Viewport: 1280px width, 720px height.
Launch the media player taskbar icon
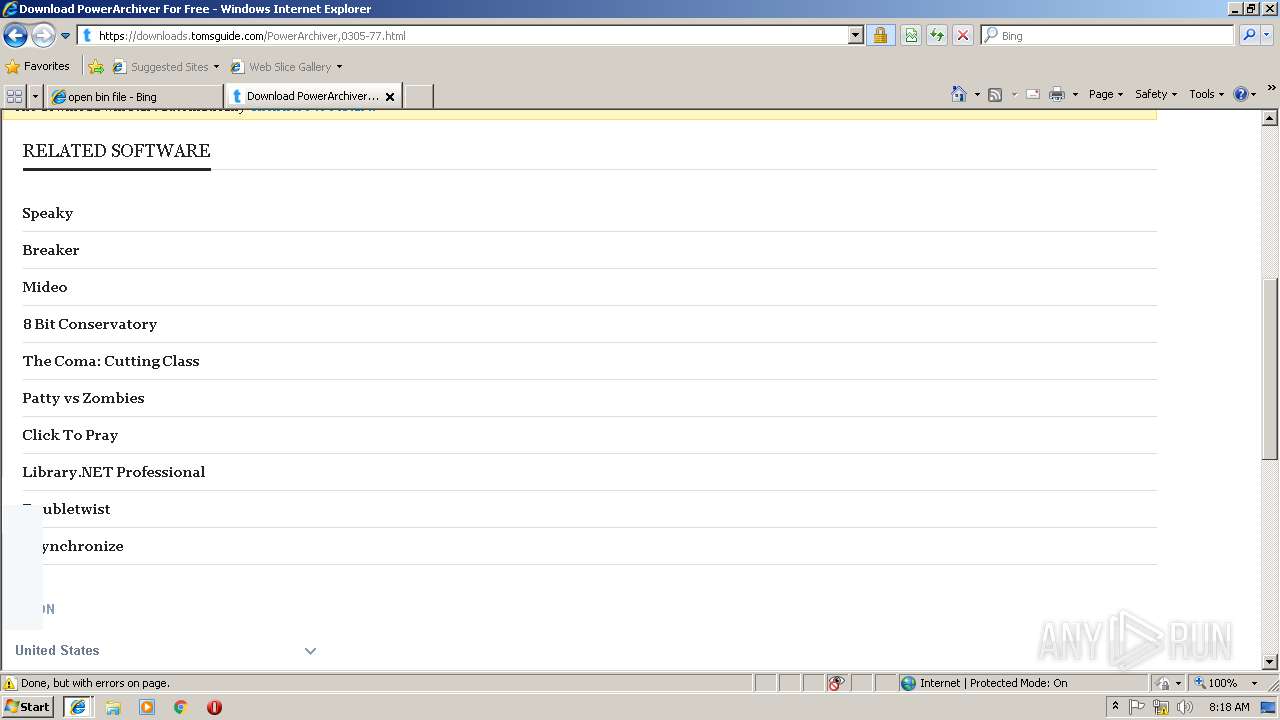147,707
